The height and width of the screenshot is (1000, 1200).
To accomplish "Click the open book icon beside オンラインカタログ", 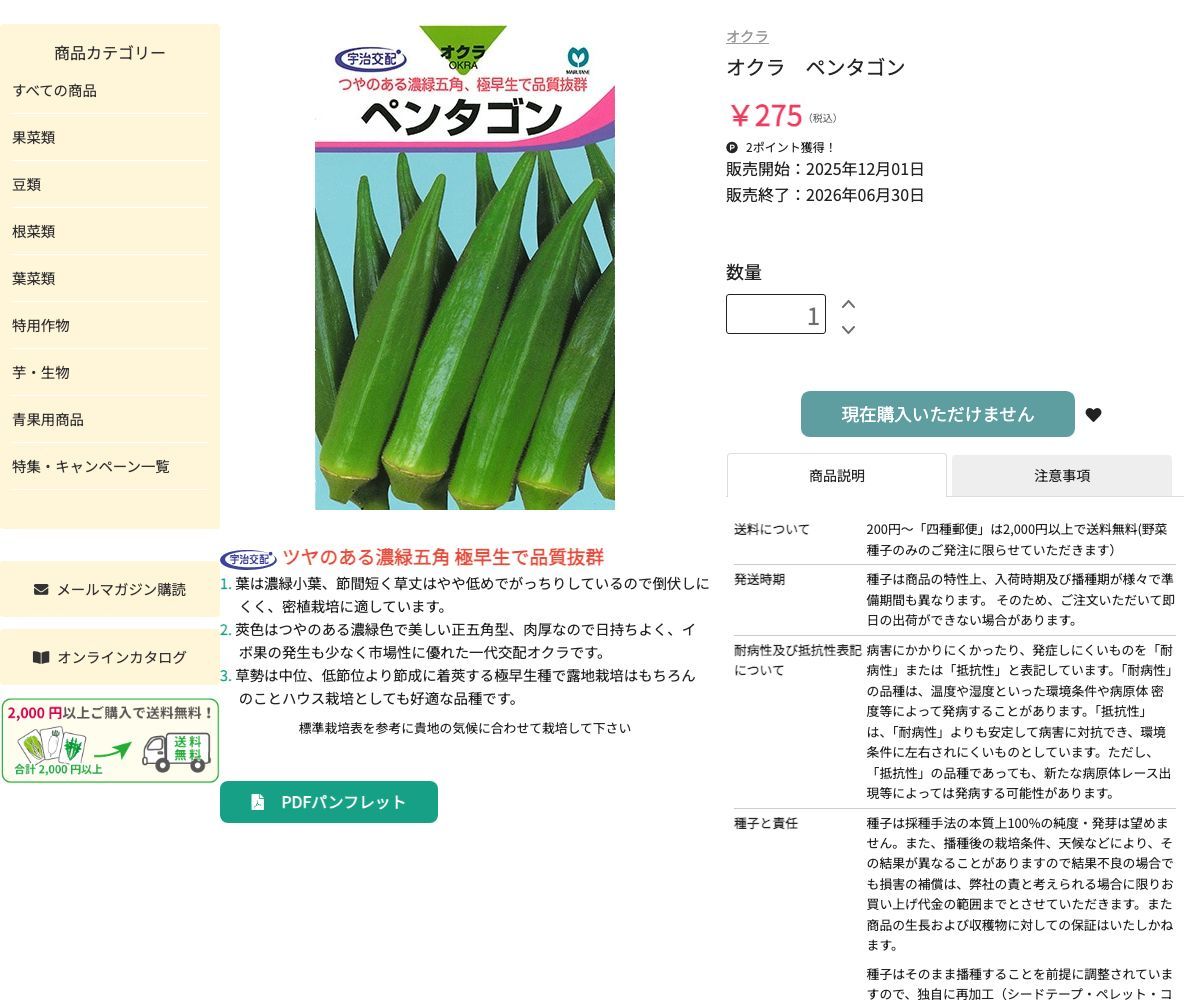I will (x=40, y=657).
